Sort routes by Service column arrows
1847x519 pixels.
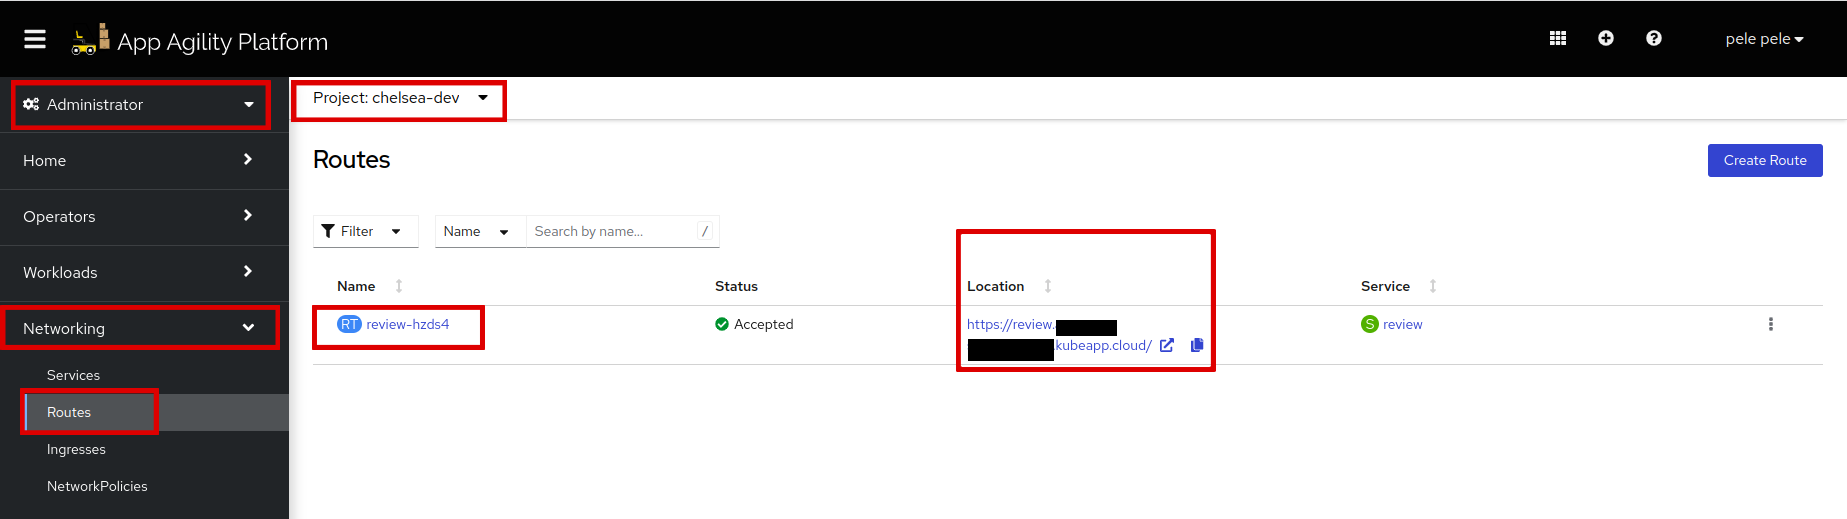pos(1432,286)
